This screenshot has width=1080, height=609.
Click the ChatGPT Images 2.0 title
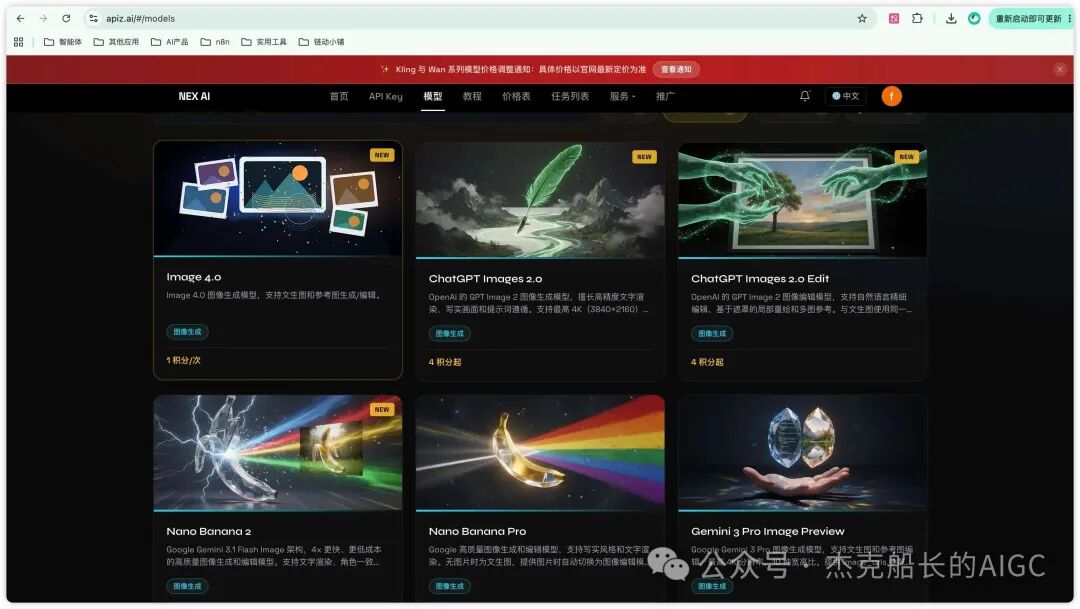pos(485,278)
